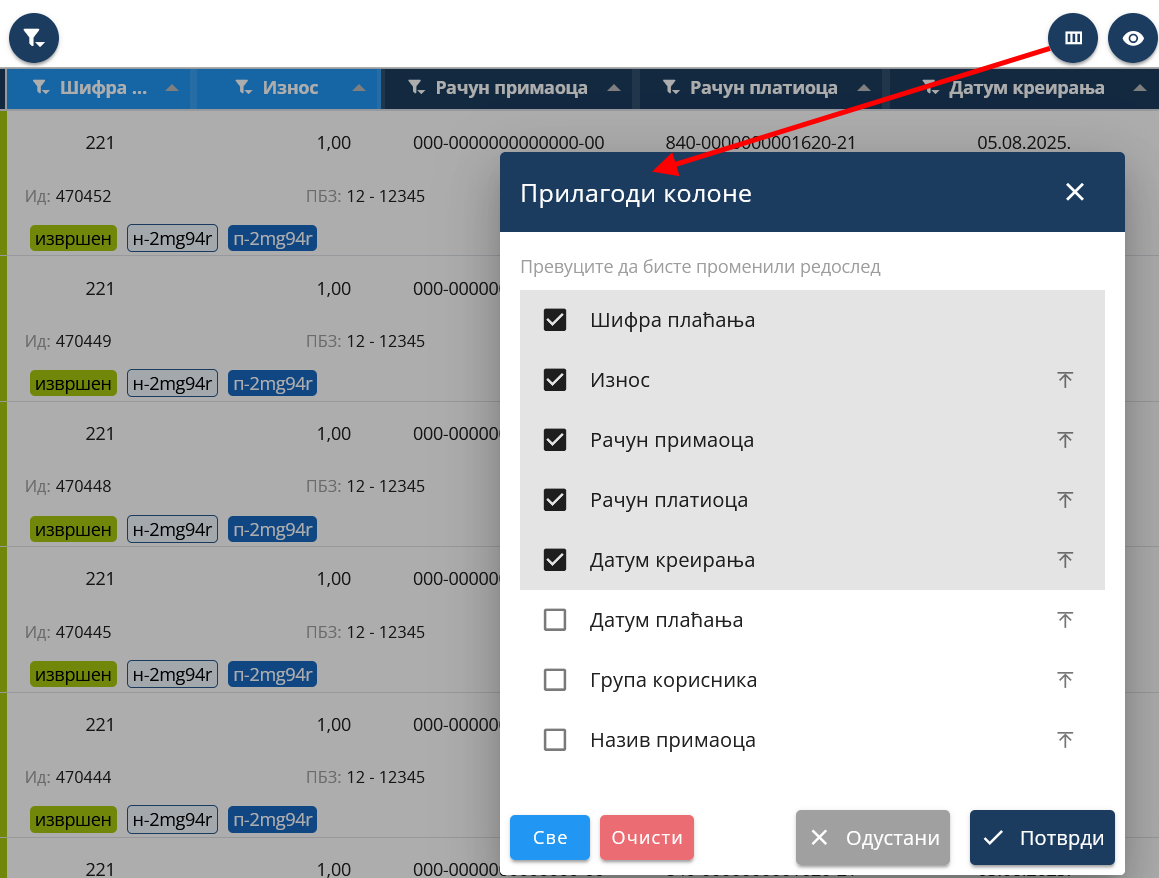Click the Очисти button
1159x878 pixels.
coord(646,838)
